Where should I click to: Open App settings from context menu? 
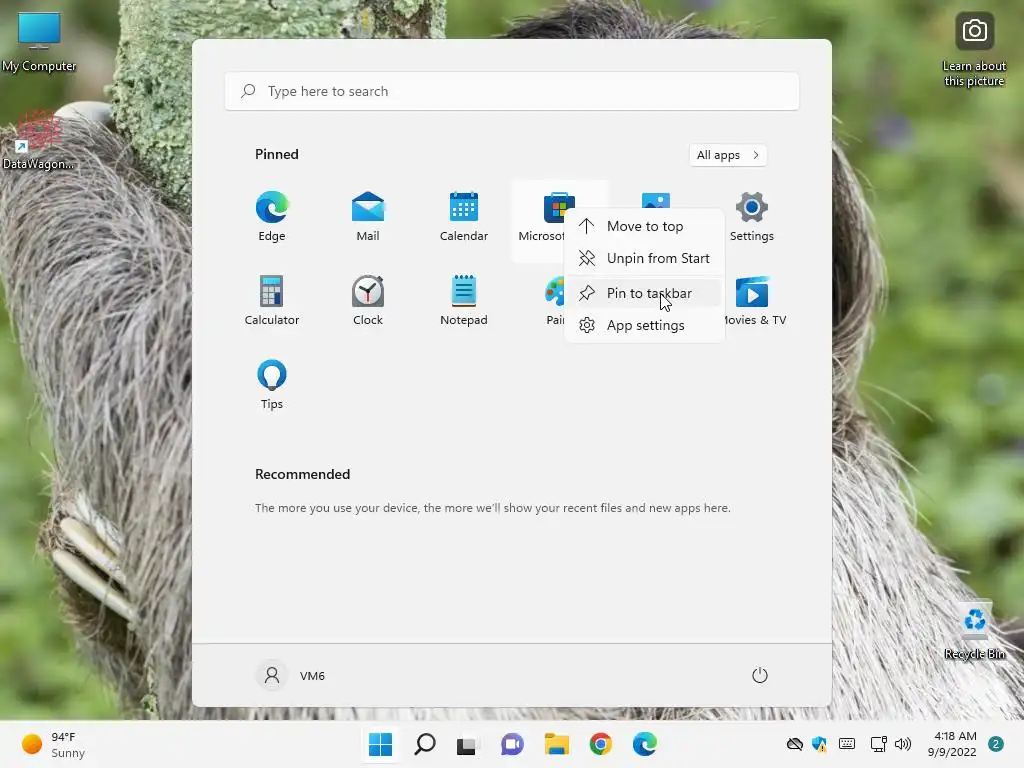click(645, 325)
